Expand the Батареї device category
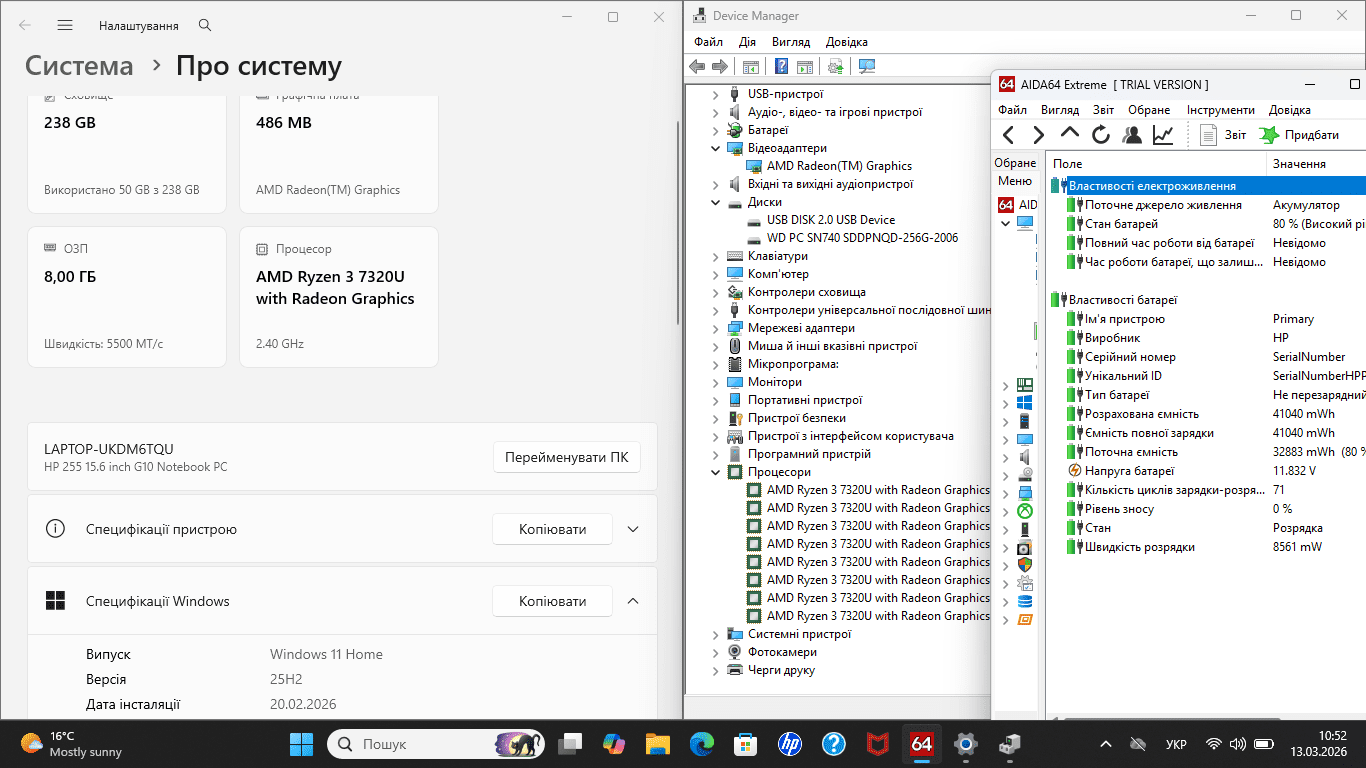Image resolution: width=1366 pixels, height=768 pixels. click(715, 130)
